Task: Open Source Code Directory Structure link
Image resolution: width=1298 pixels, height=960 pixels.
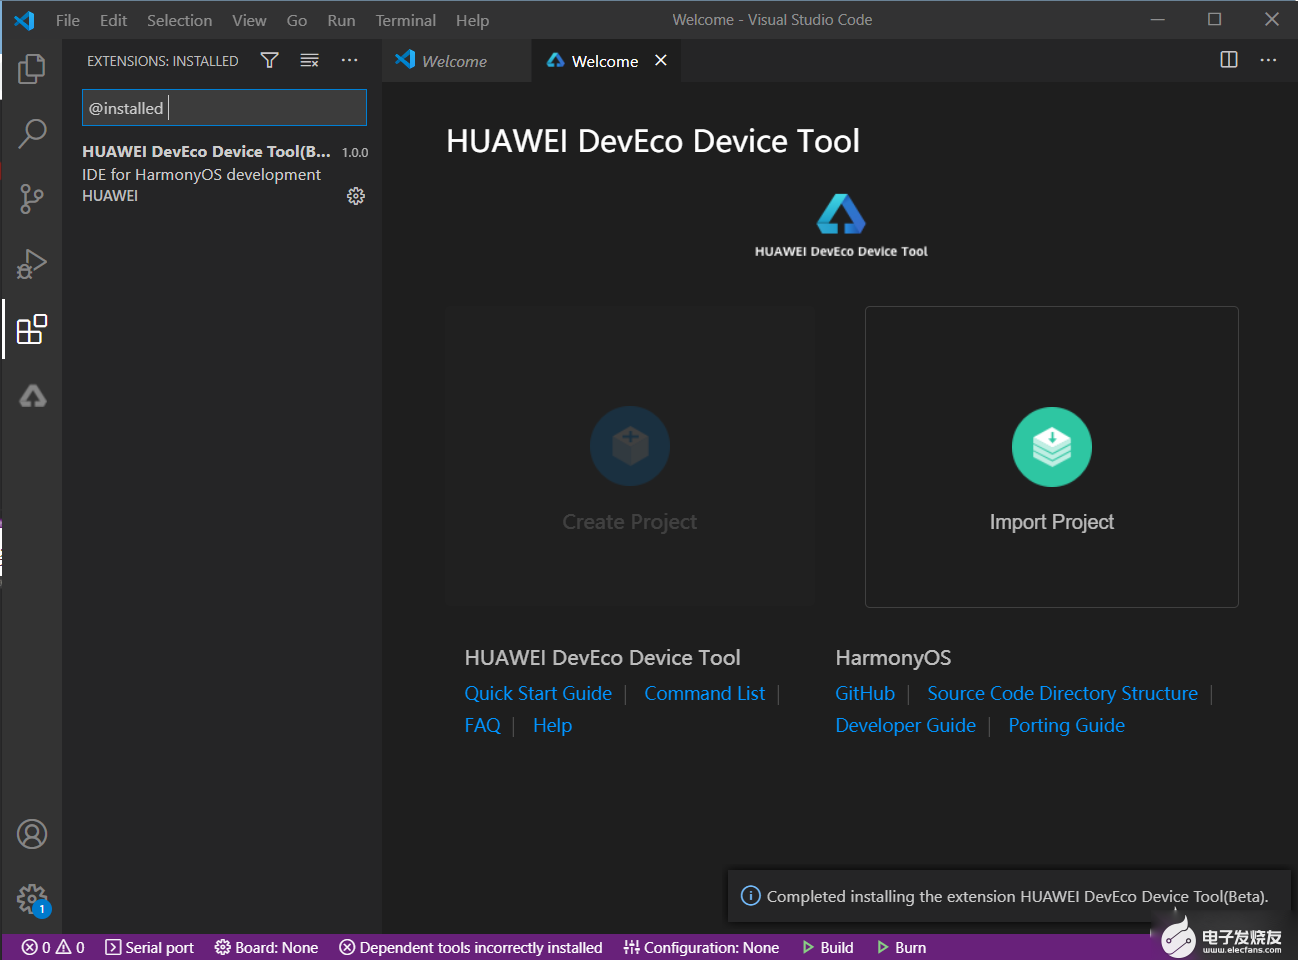Action: (x=1062, y=693)
